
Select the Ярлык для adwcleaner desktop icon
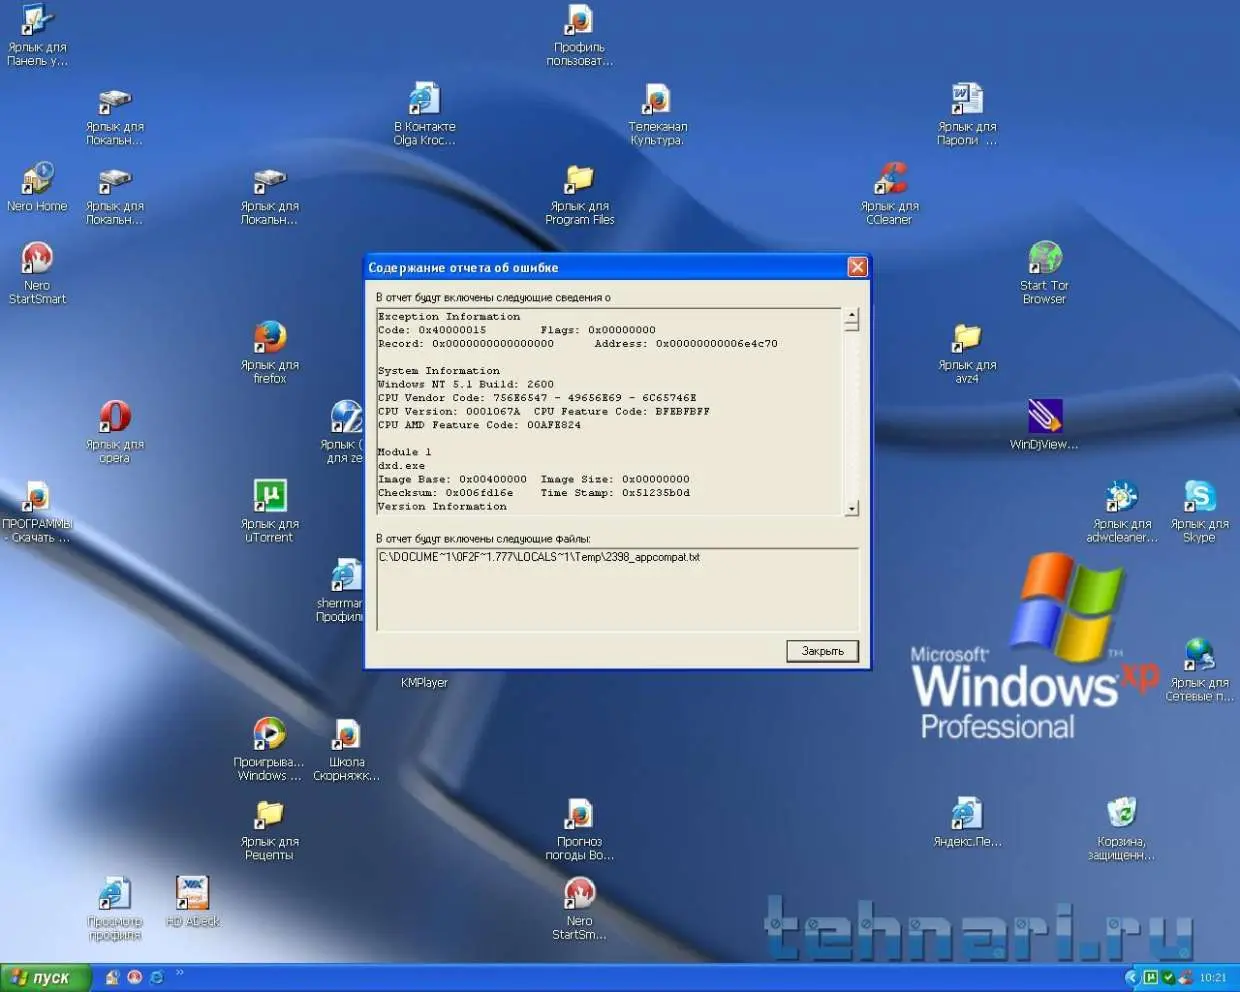pos(1122,510)
